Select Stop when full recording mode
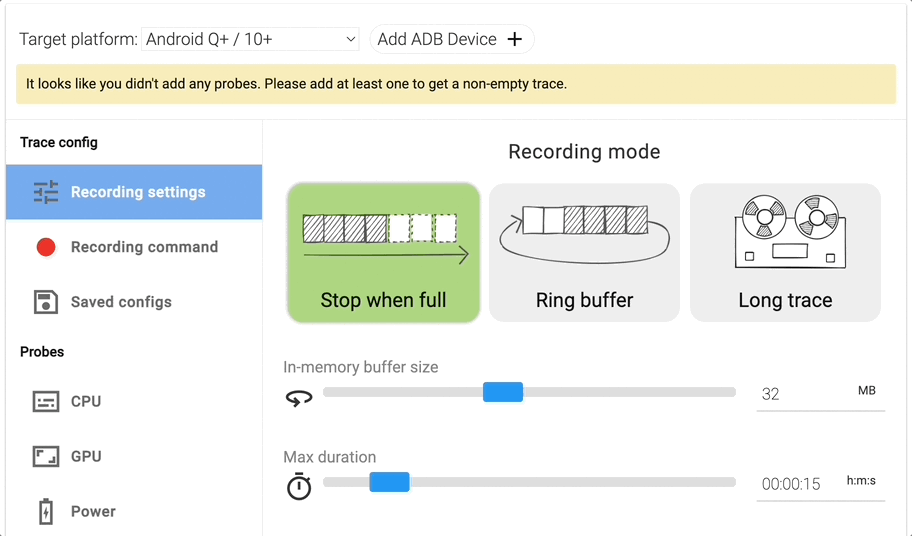The image size is (912, 536). [x=383, y=252]
